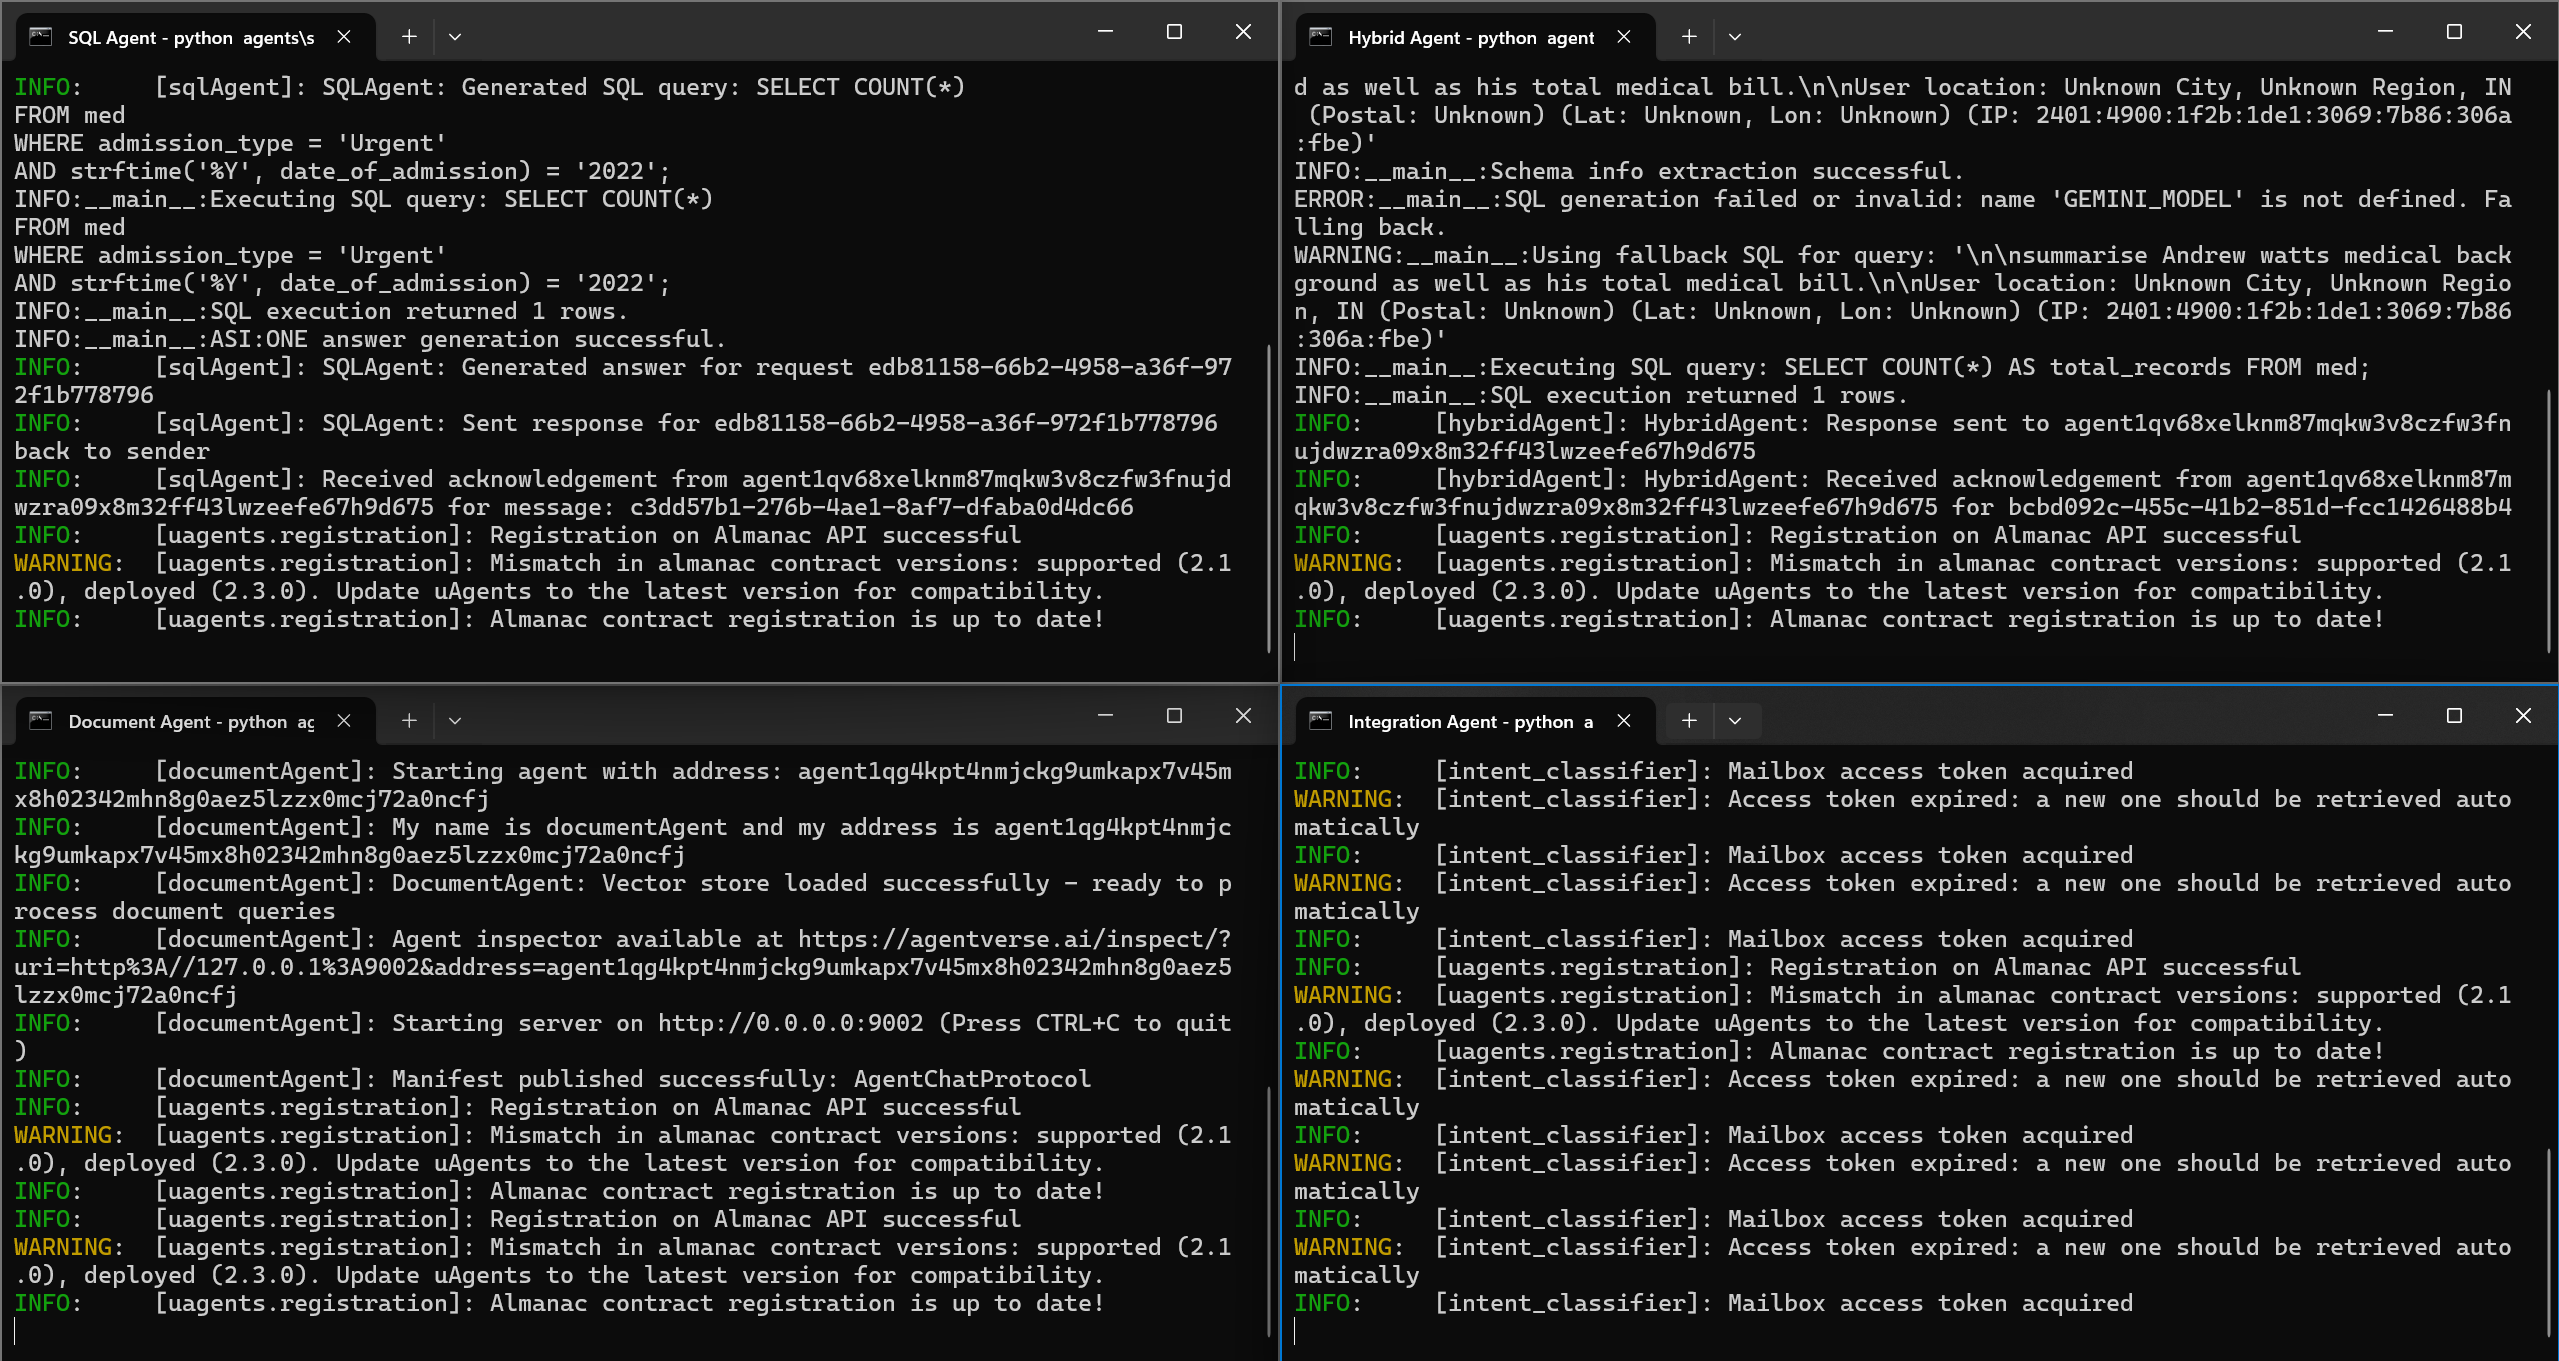
Task: Minimize the Hybrid Agent window
Action: pyautogui.click(x=2385, y=32)
